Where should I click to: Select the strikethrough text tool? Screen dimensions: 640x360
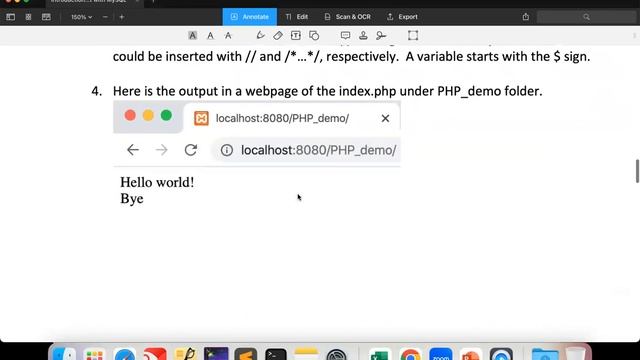click(x=228, y=36)
